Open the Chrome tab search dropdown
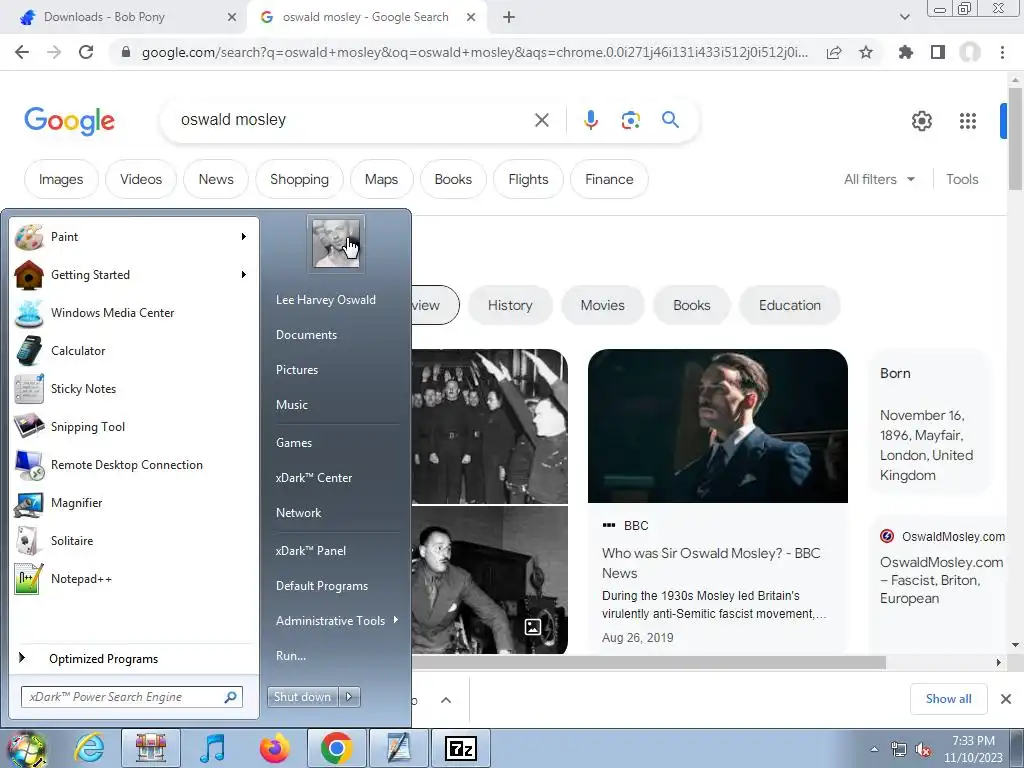The image size is (1024, 768). [x=904, y=17]
